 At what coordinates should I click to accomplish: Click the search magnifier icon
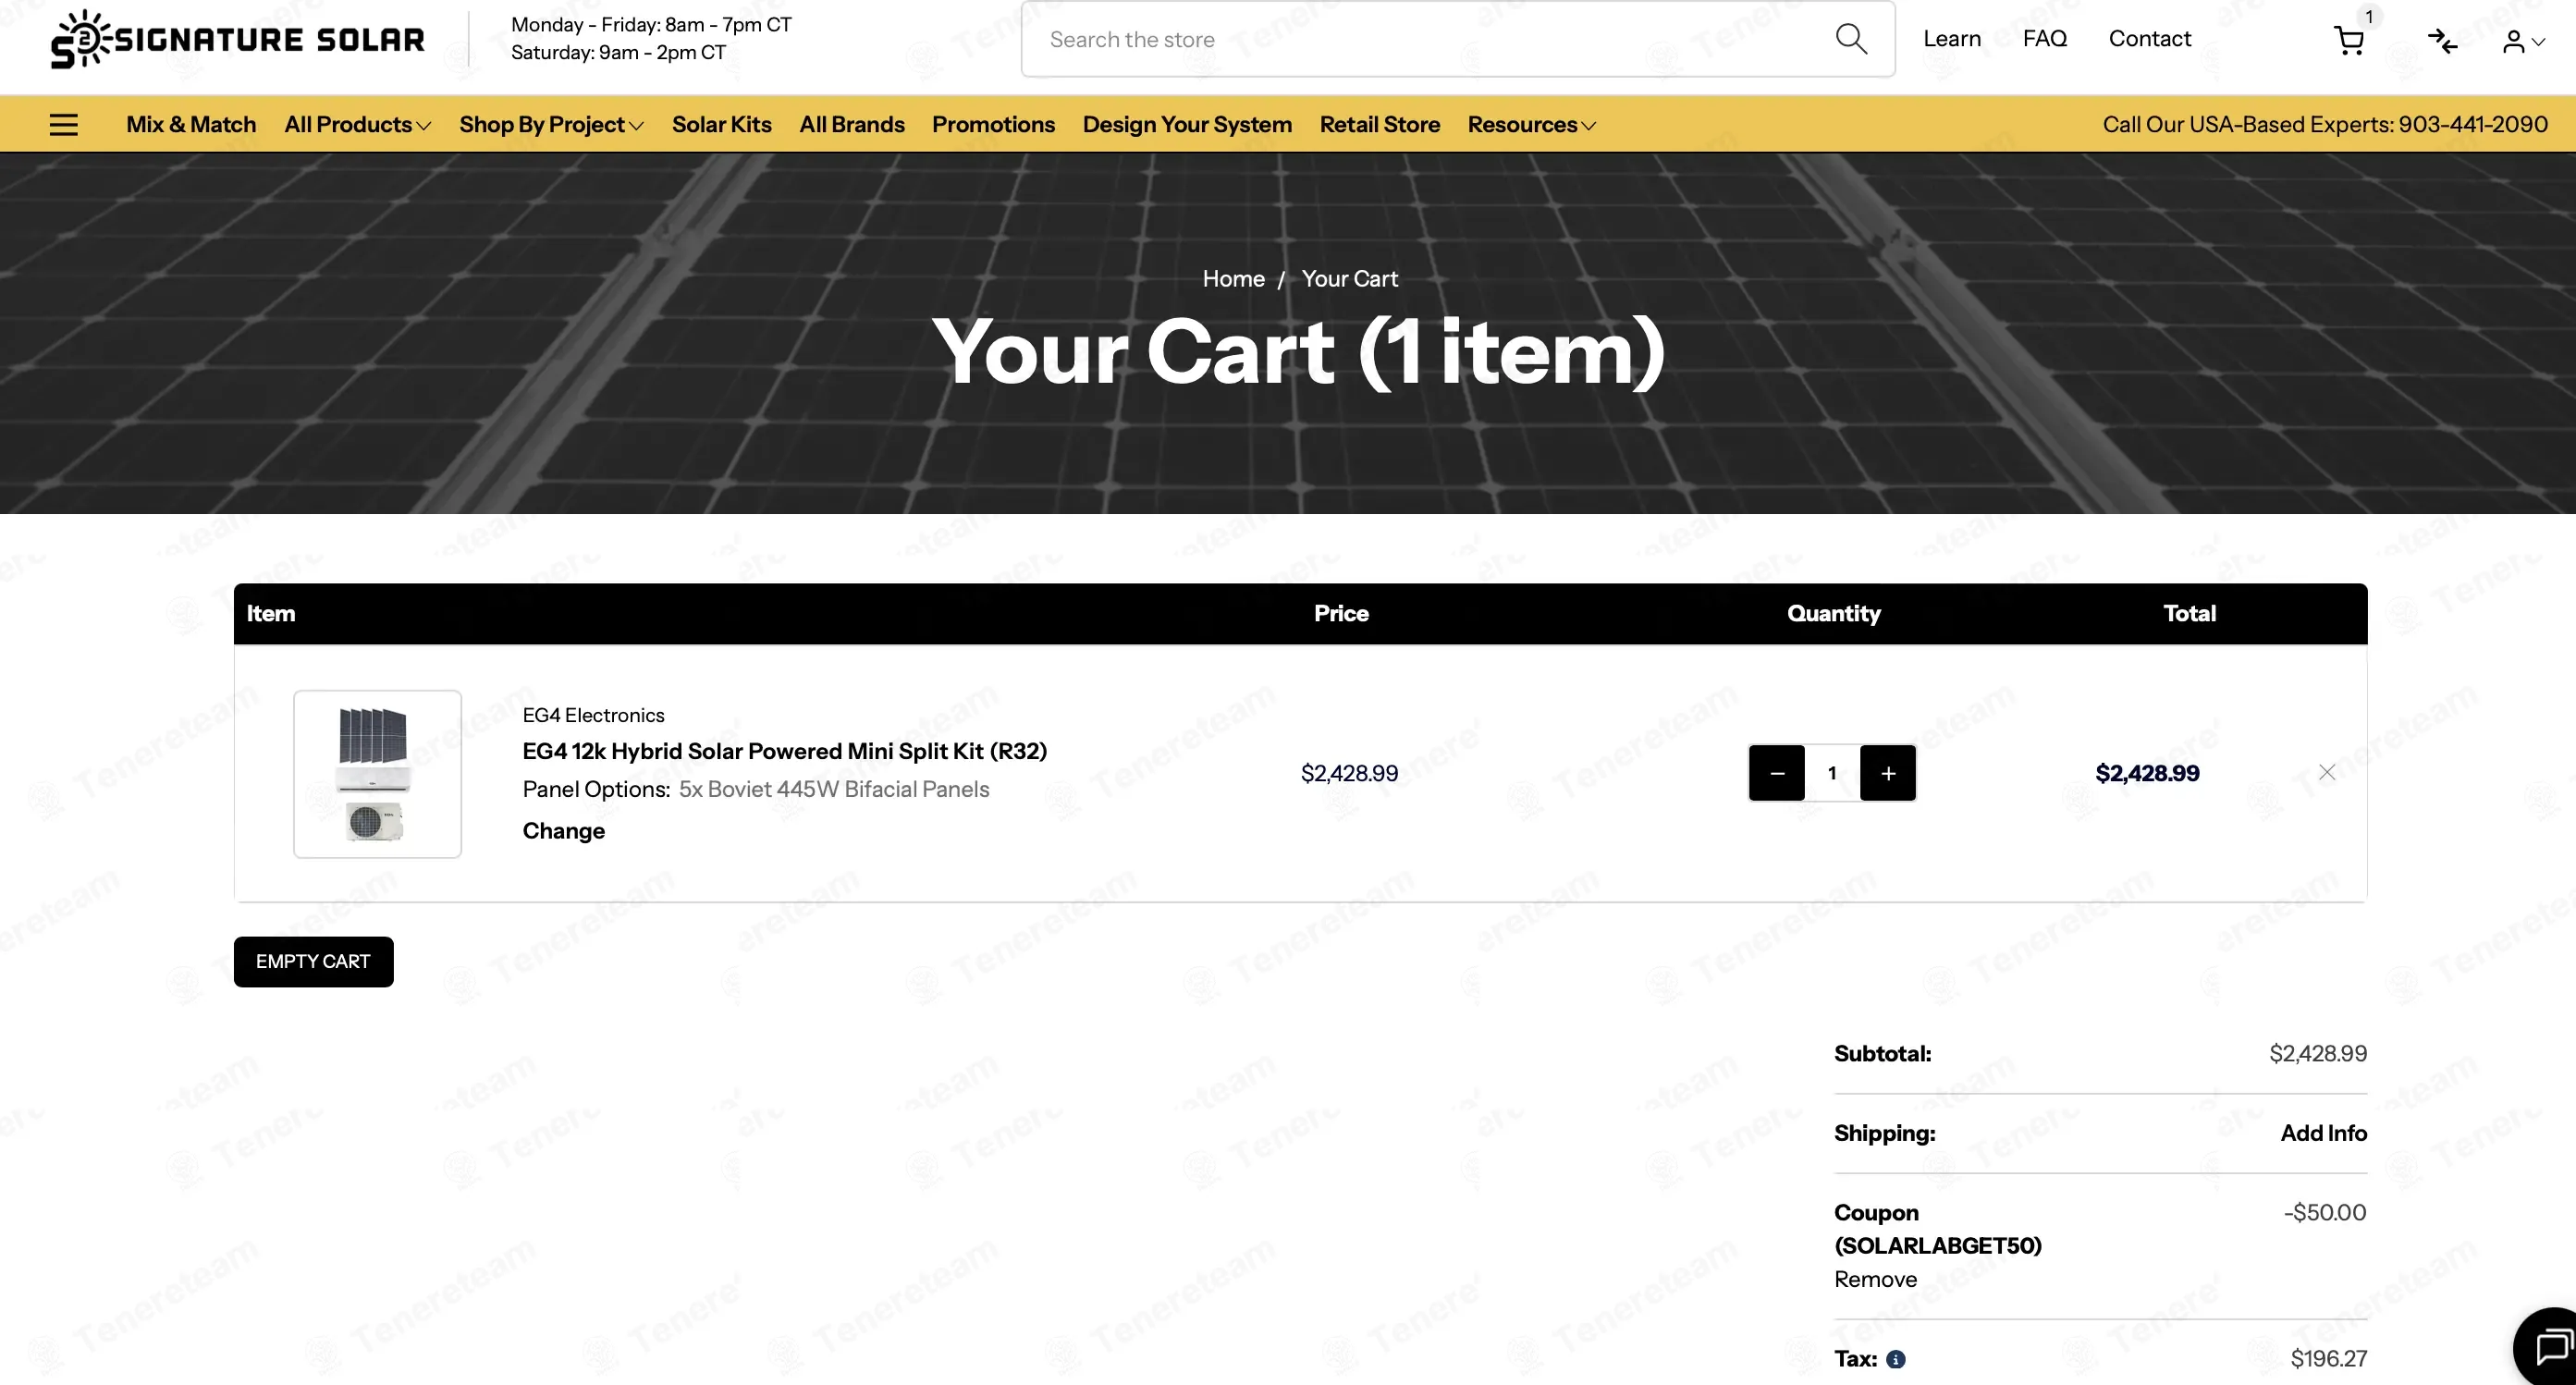coord(1851,39)
